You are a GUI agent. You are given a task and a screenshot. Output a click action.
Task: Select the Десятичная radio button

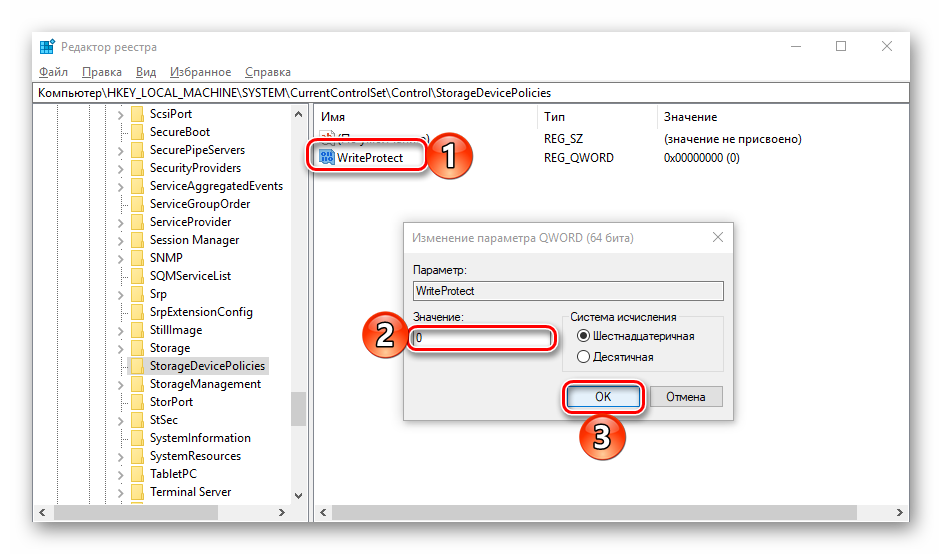point(584,357)
